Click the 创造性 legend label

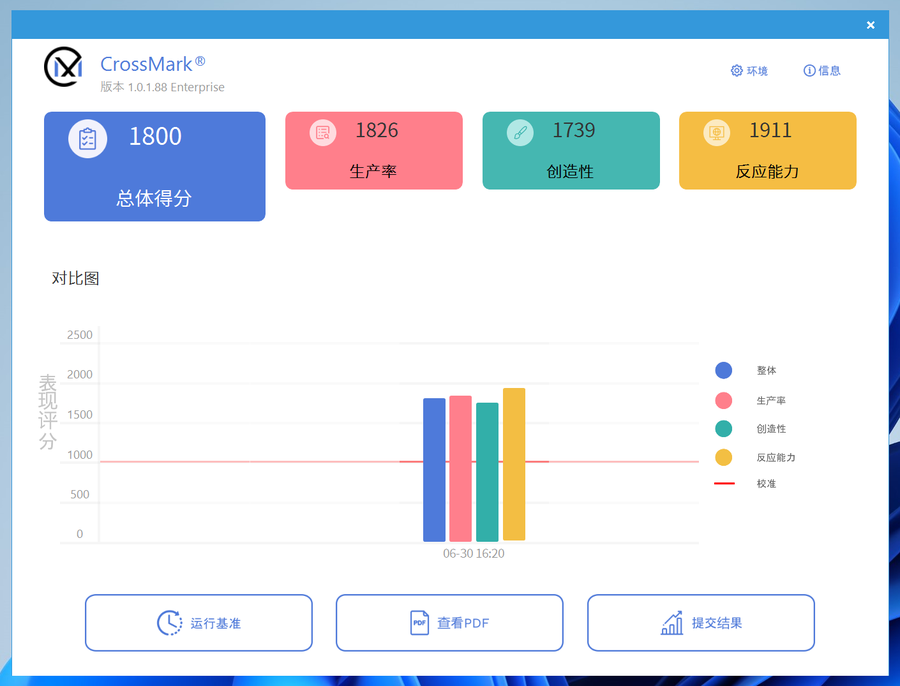(x=771, y=428)
